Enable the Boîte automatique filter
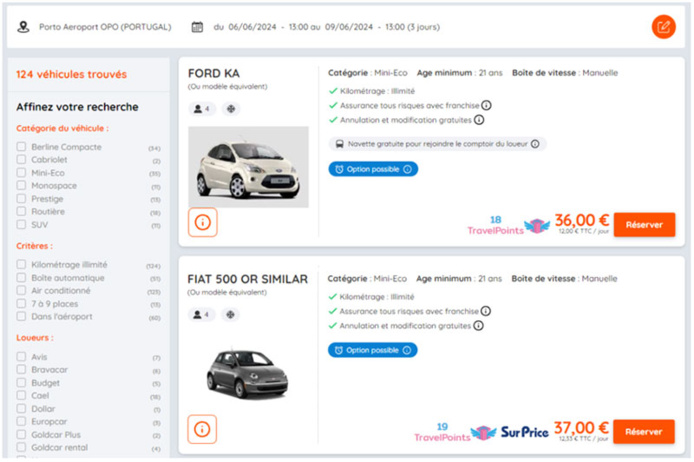 [x=21, y=278]
